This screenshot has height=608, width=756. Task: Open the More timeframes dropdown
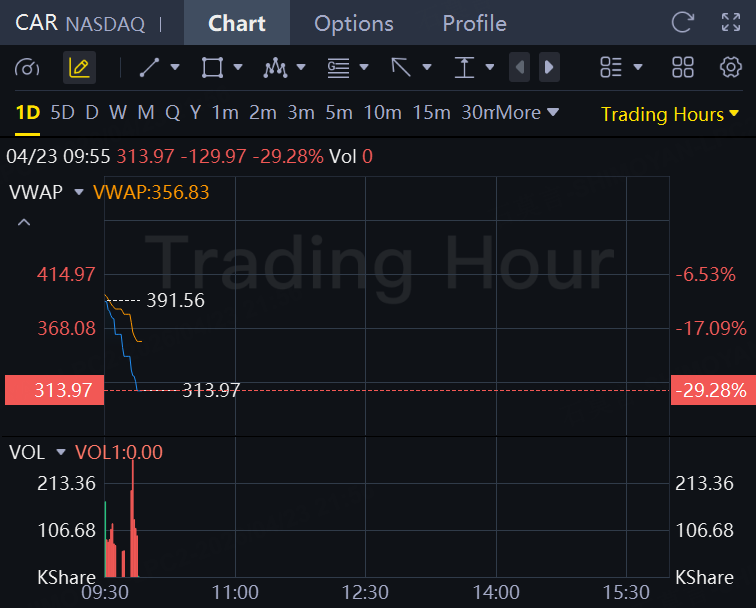pos(526,113)
